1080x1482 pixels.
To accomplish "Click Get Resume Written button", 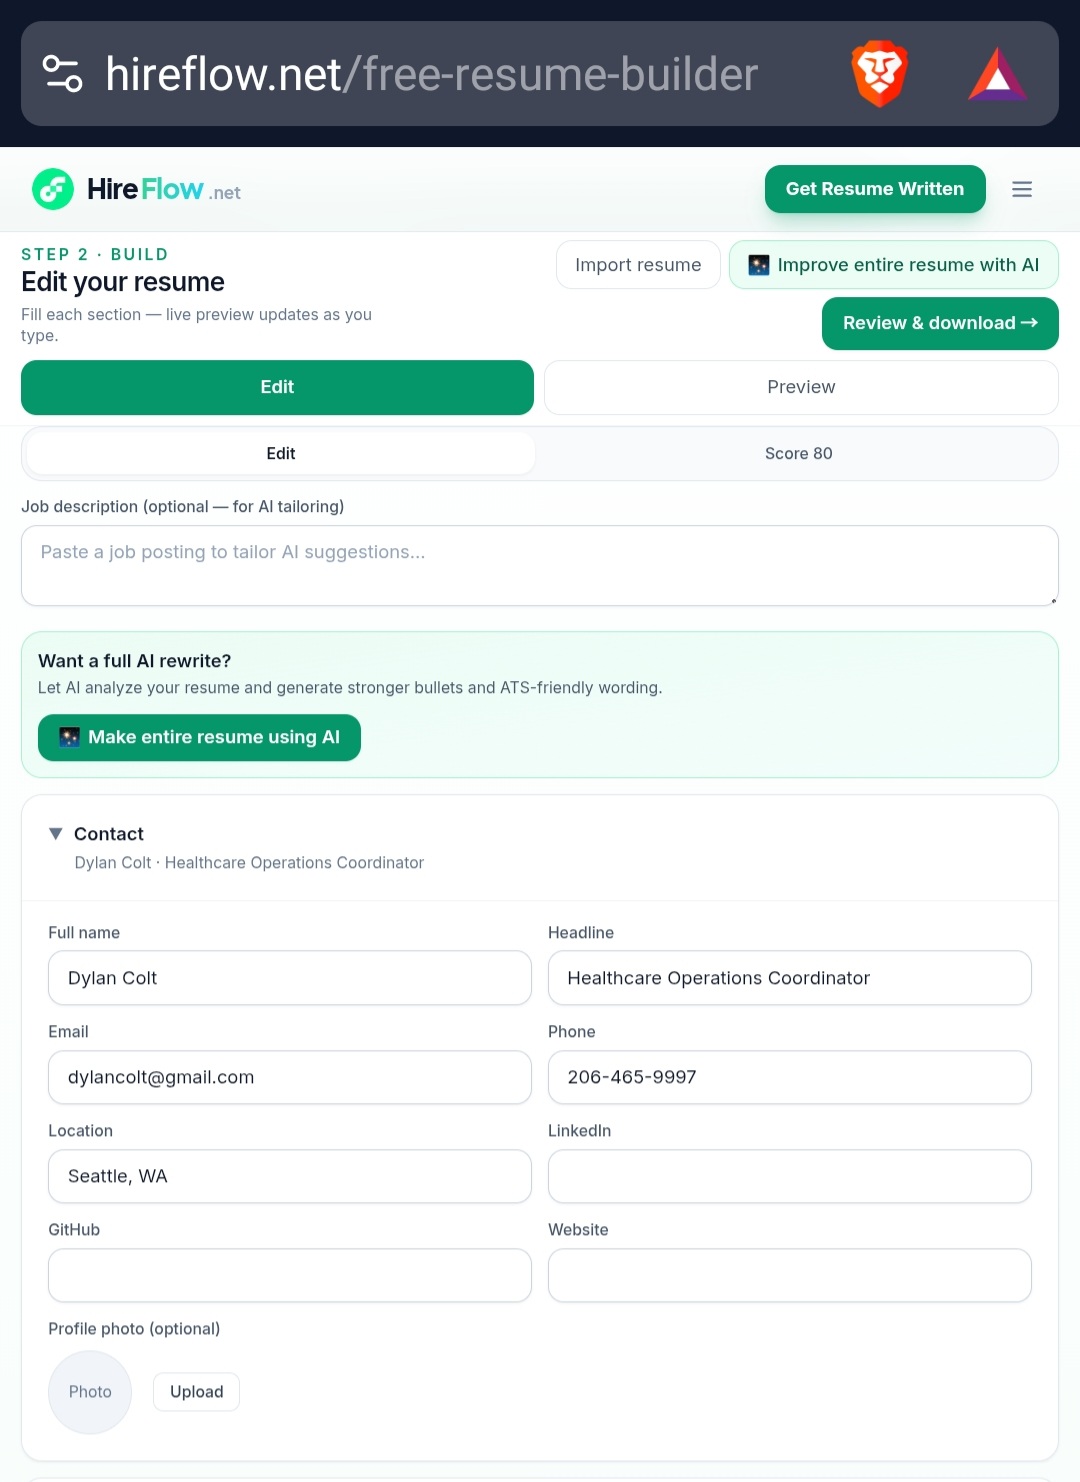I will pos(875,189).
